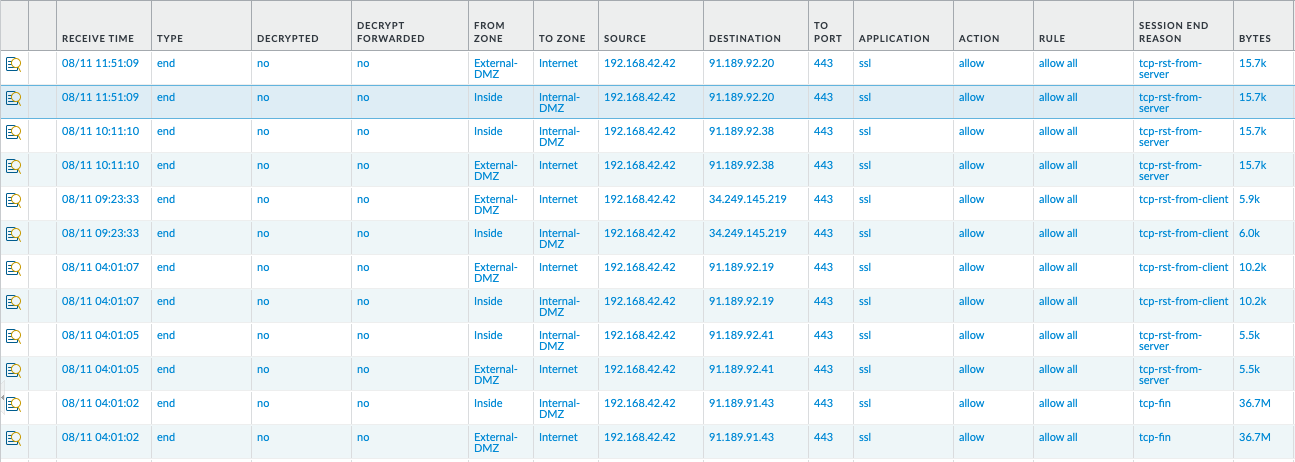The image size is (1295, 462).
Task: Click the From Zone column header
Action: 489,32
